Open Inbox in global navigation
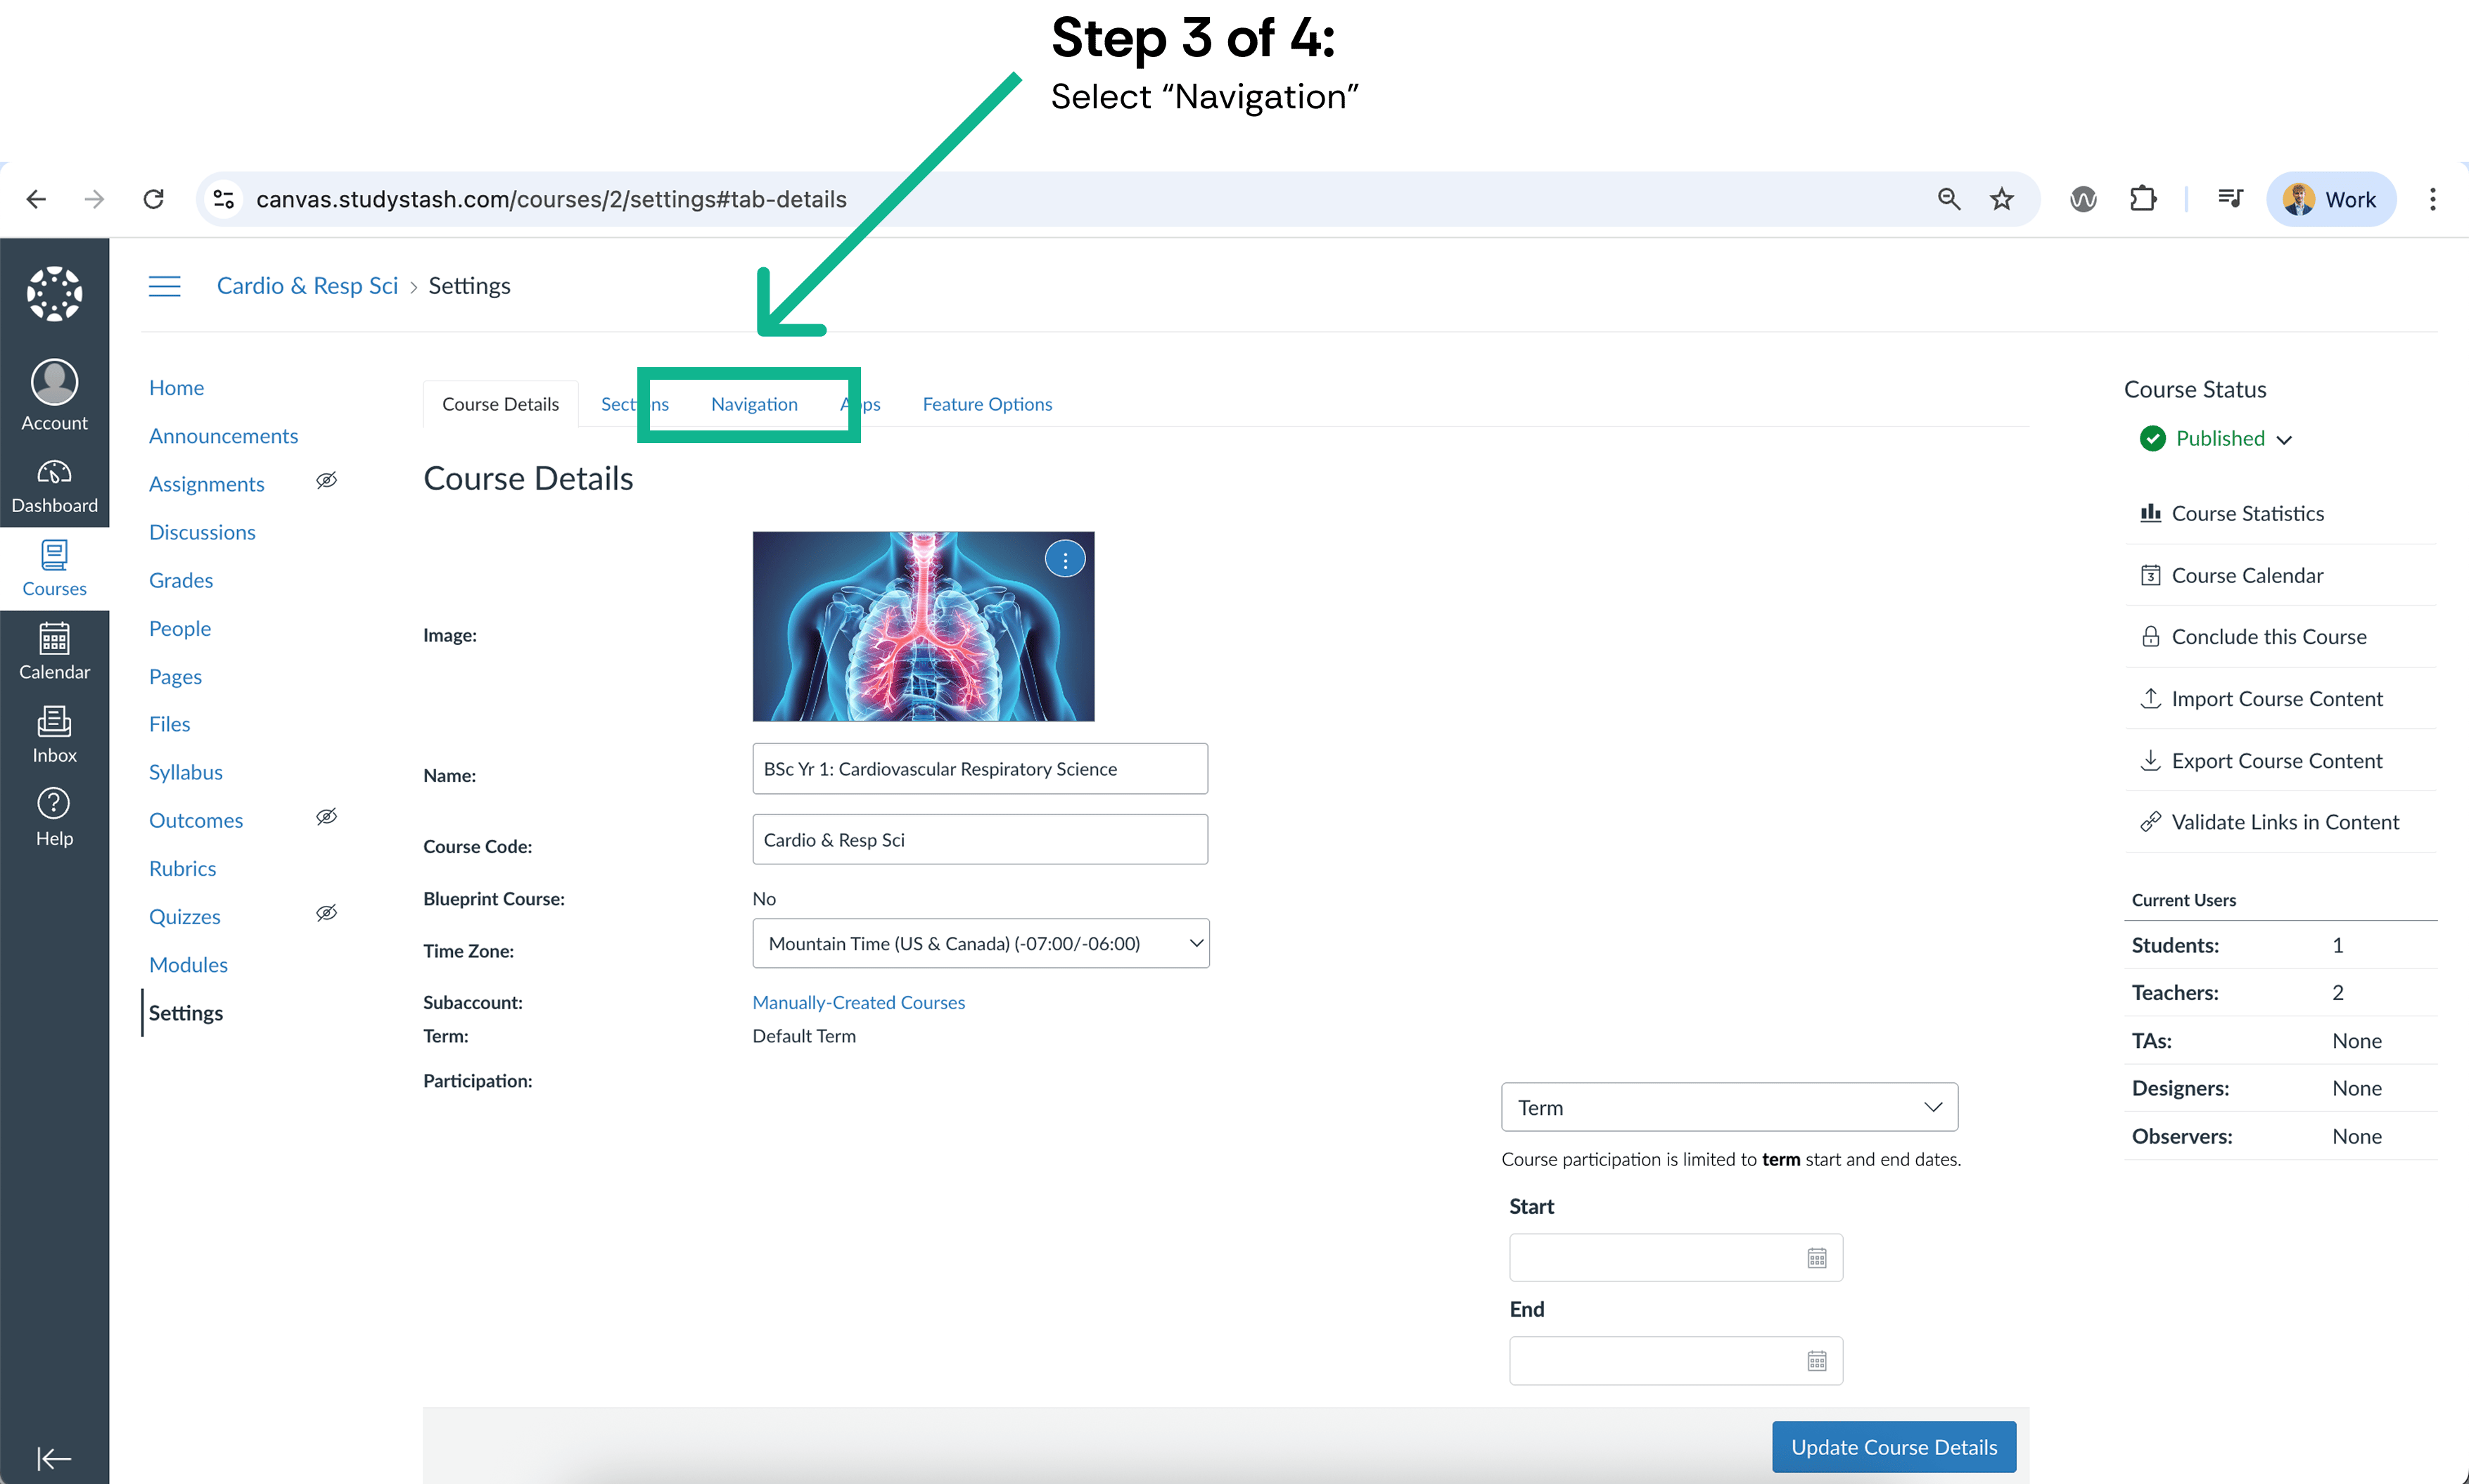Viewport: 2469px width, 1484px height. click(54, 735)
